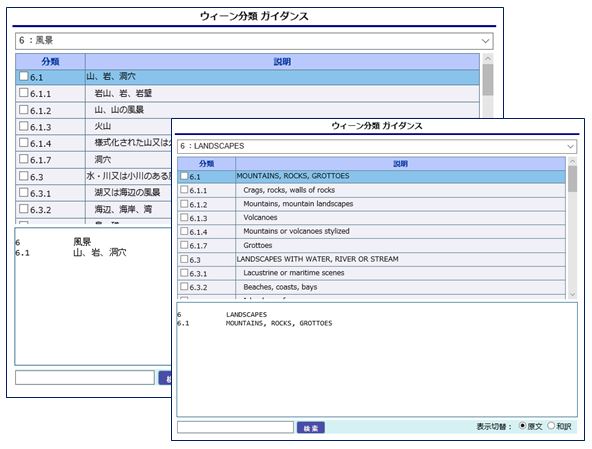592x449 pixels.
Task: Select the 和訳 radio button
Action: click(551, 426)
